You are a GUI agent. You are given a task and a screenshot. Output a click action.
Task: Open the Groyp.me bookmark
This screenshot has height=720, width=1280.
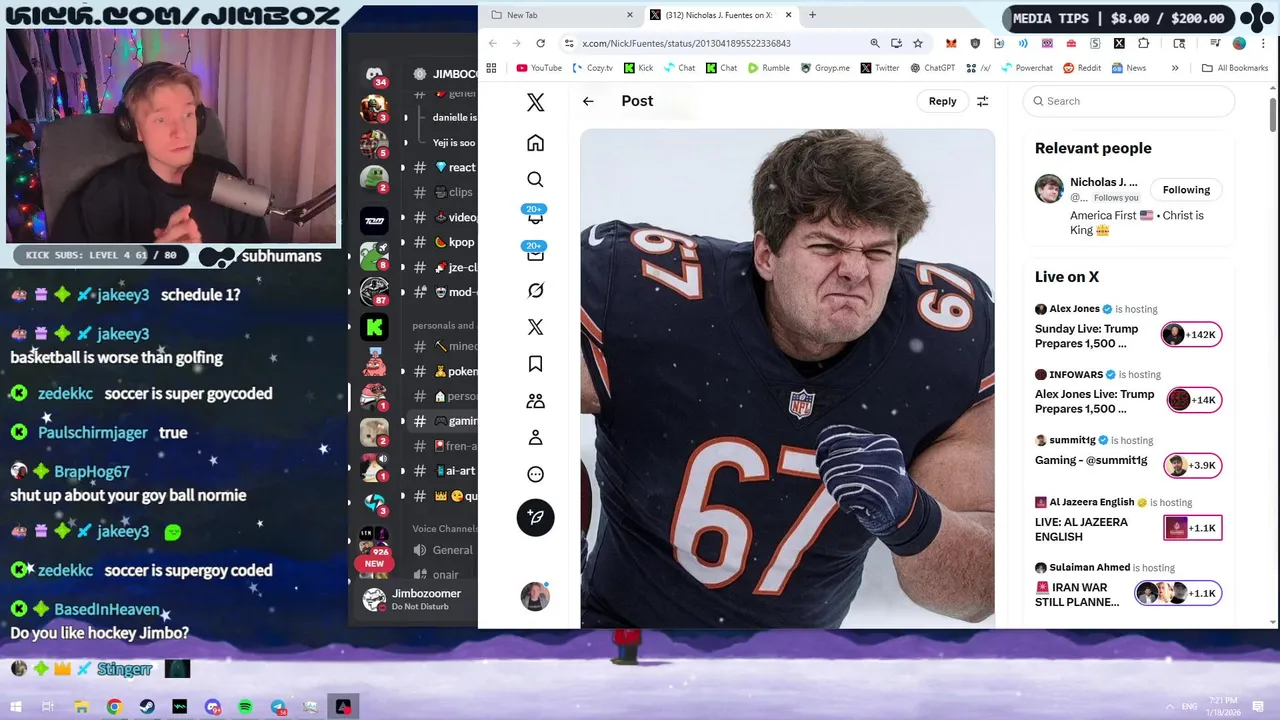pyautogui.click(x=825, y=68)
